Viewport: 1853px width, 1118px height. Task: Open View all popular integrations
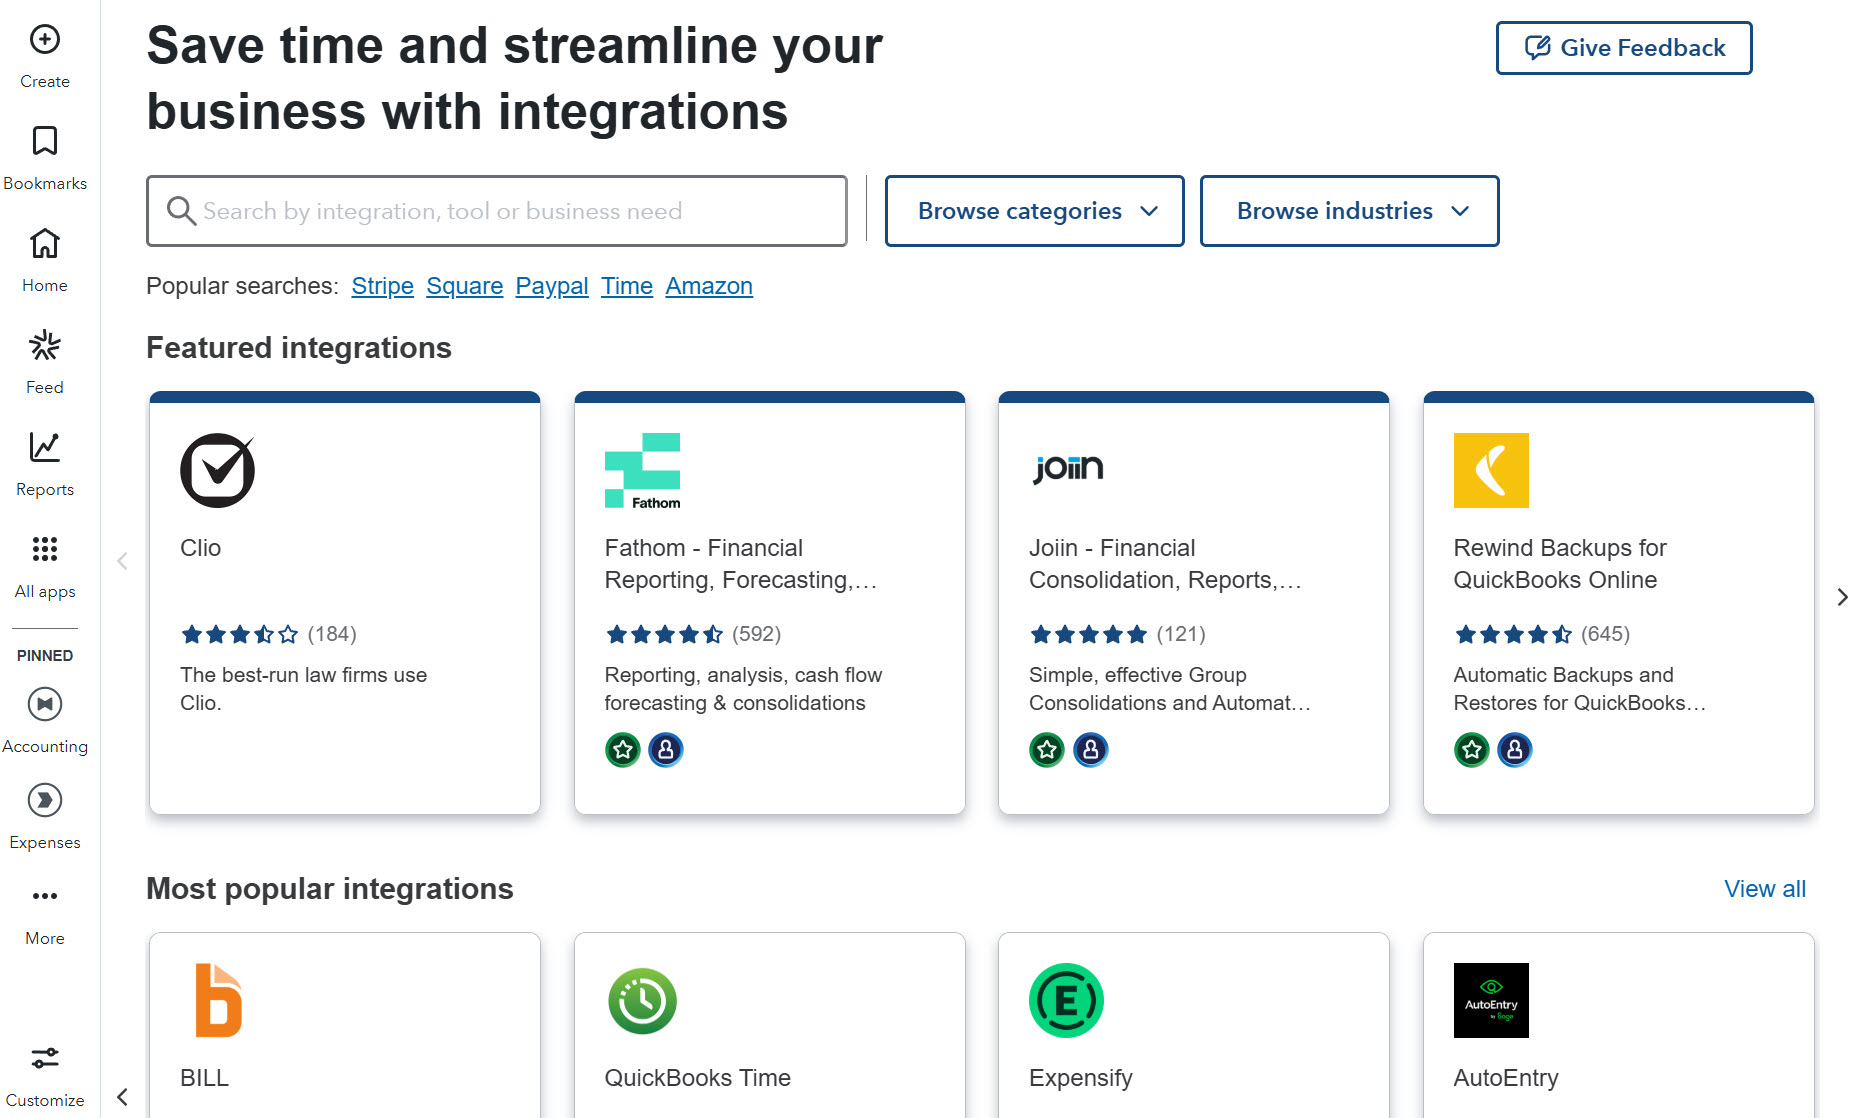click(x=1764, y=888)
